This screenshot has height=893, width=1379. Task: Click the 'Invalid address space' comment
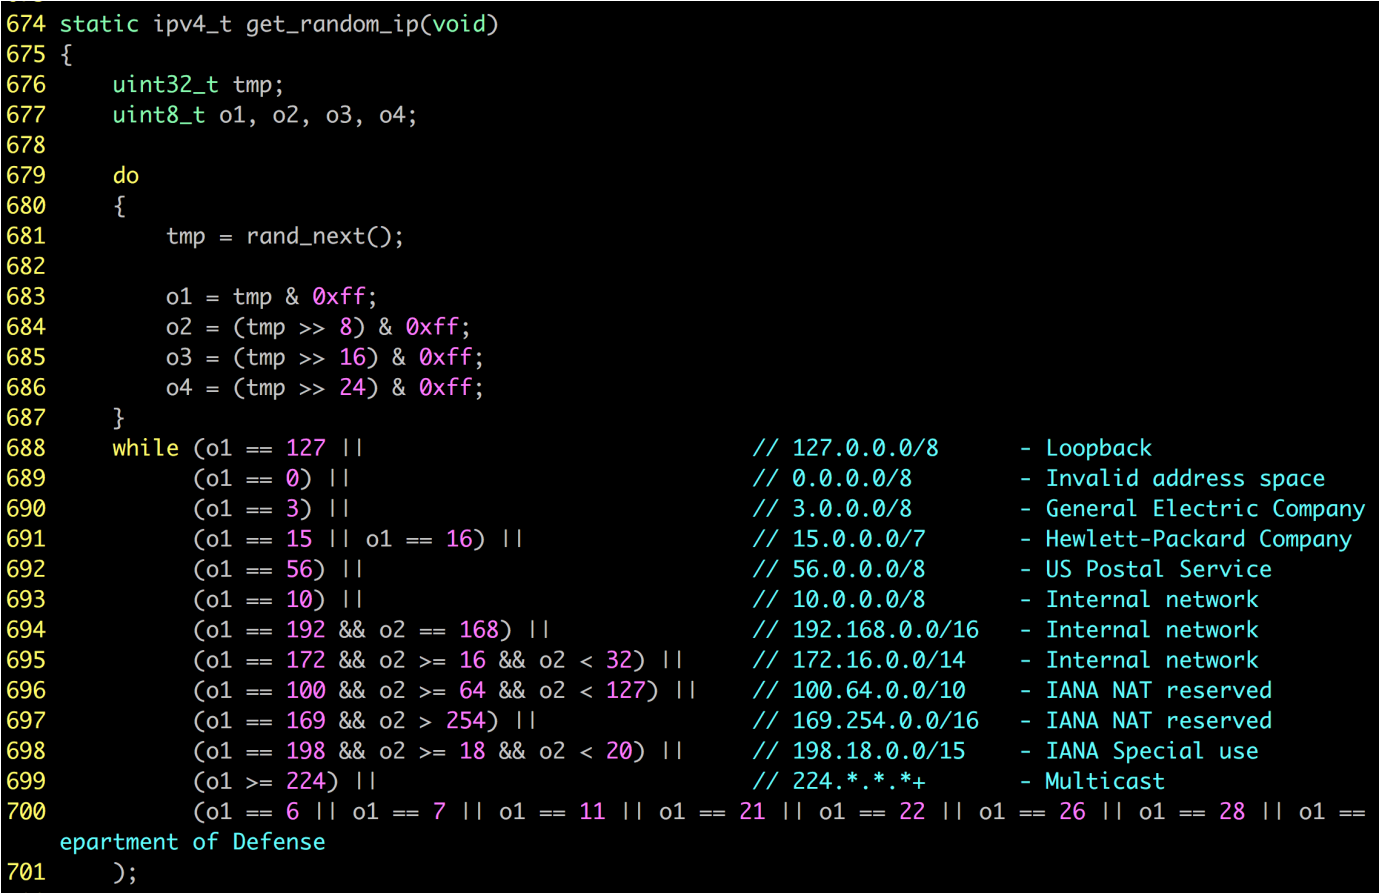pos(1184,479)
